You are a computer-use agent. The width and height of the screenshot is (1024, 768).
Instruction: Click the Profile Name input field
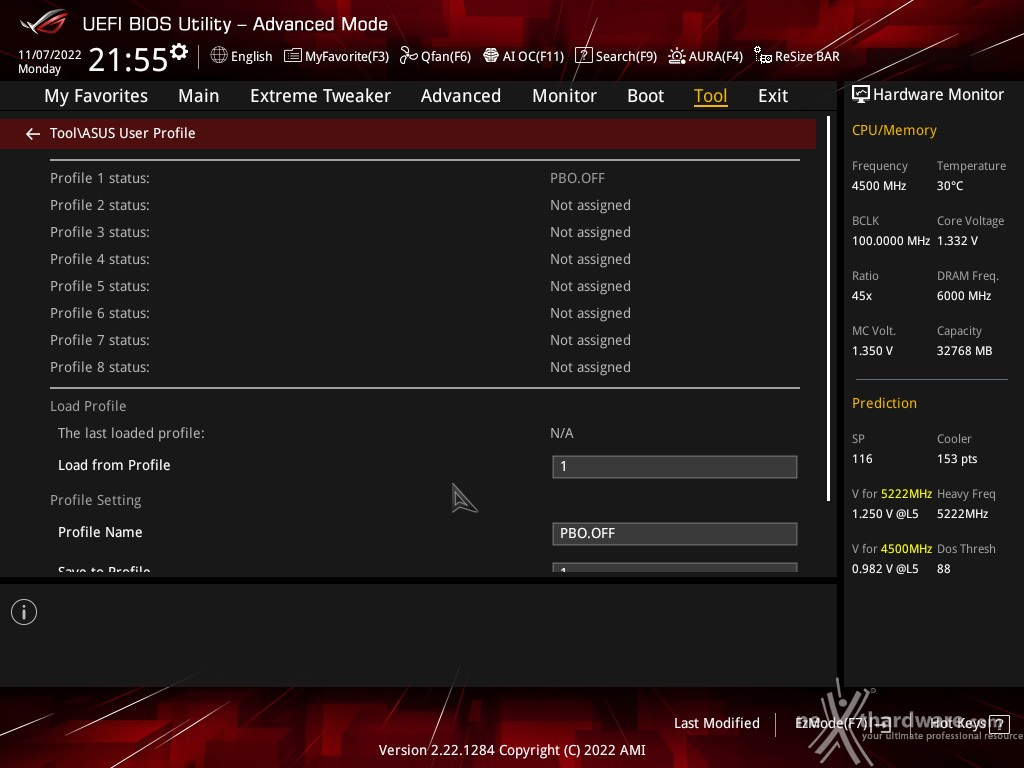pos(675,534)
